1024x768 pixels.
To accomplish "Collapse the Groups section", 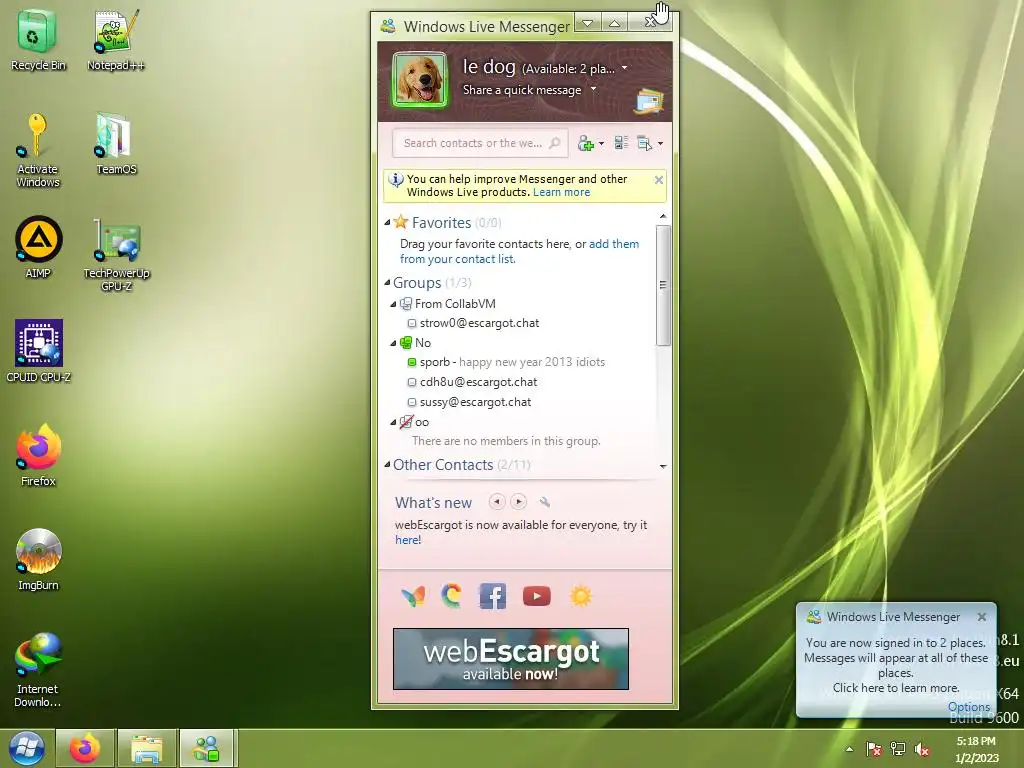I will 387,283.
